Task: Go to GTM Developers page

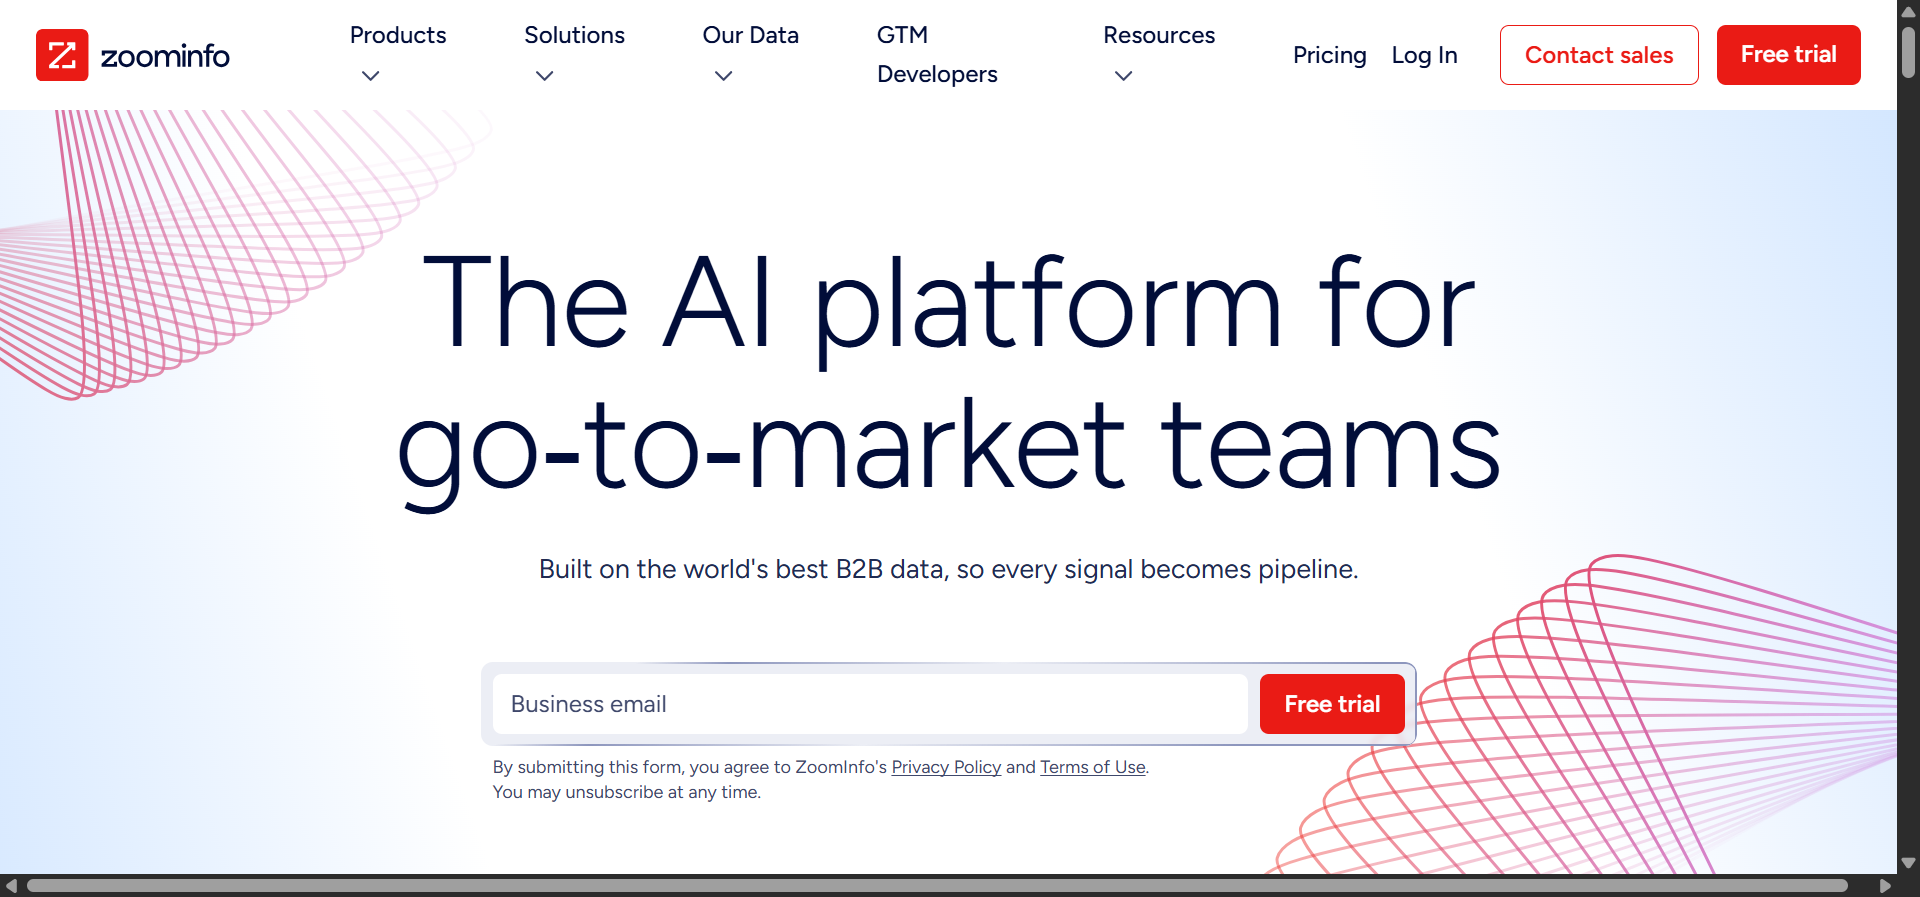Action: point(937,55)
